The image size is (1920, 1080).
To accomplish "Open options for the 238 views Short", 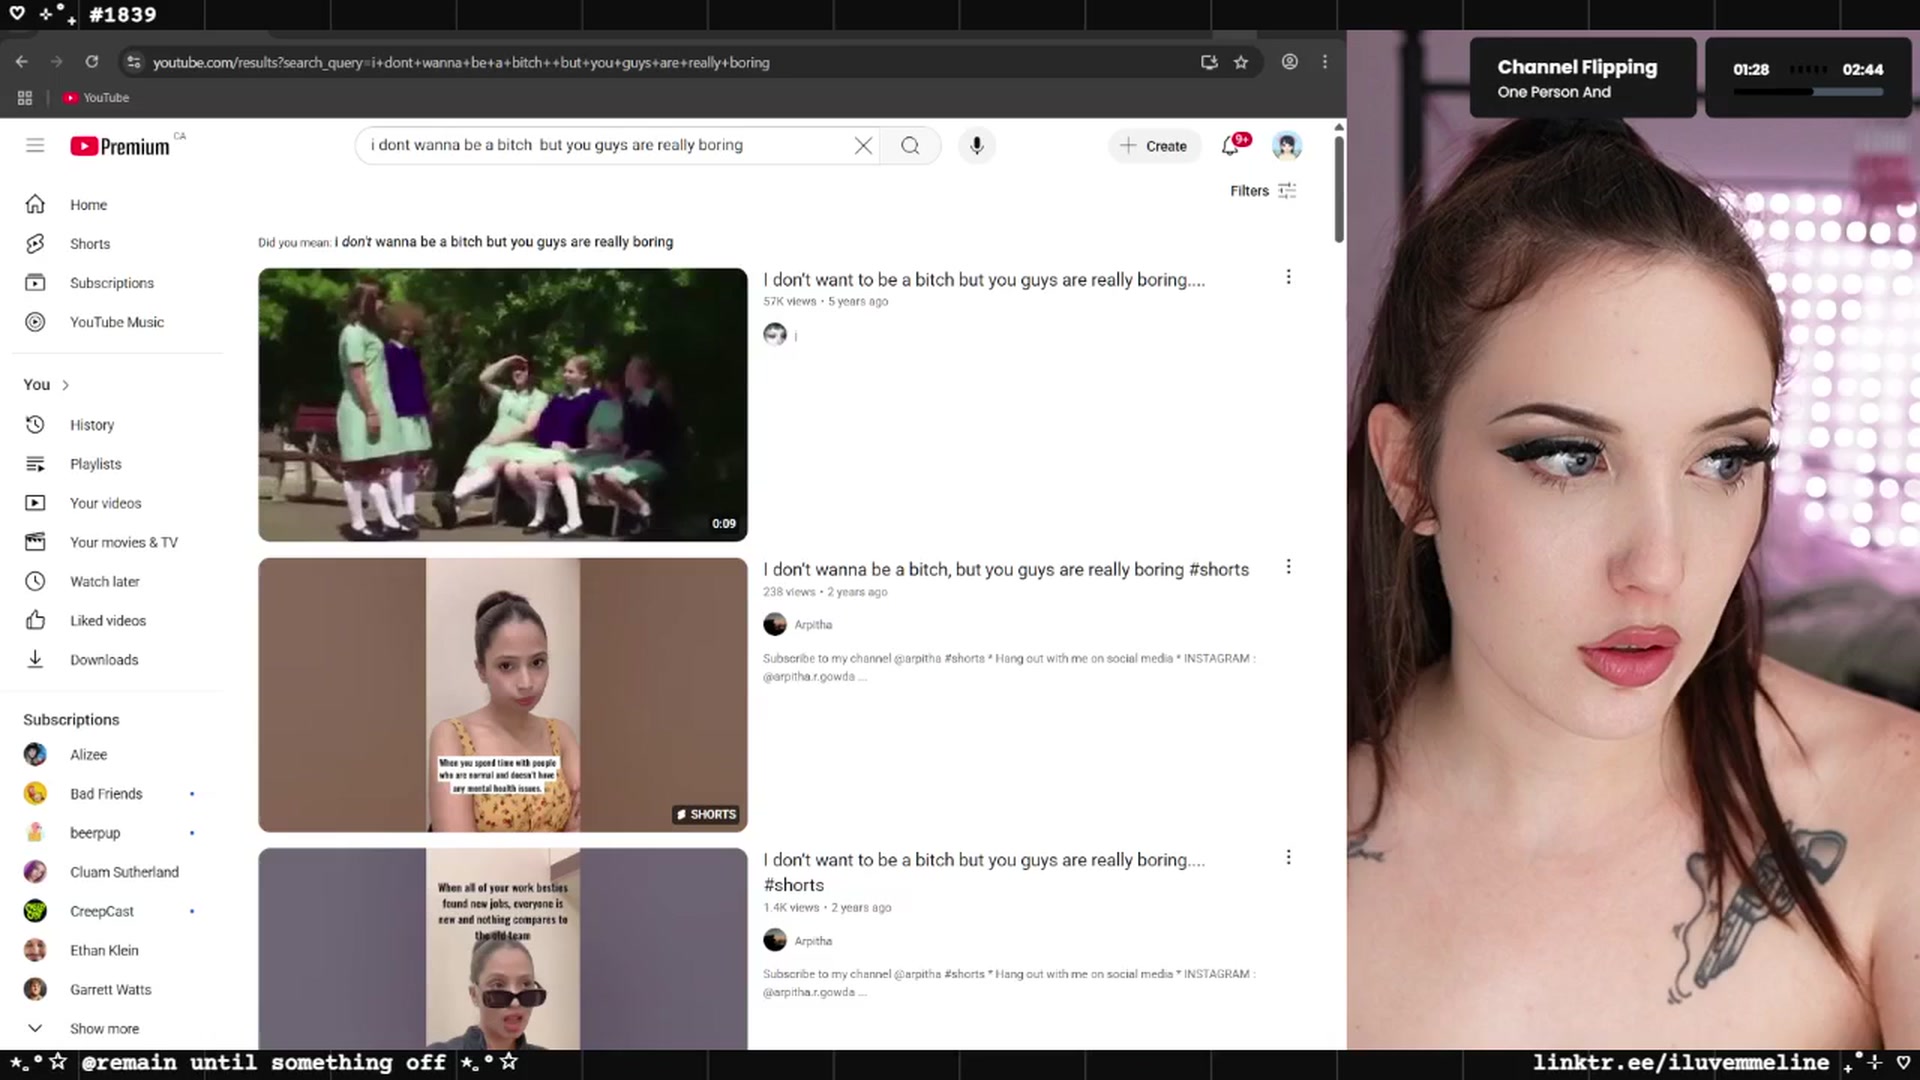I will pos(1288,567).
